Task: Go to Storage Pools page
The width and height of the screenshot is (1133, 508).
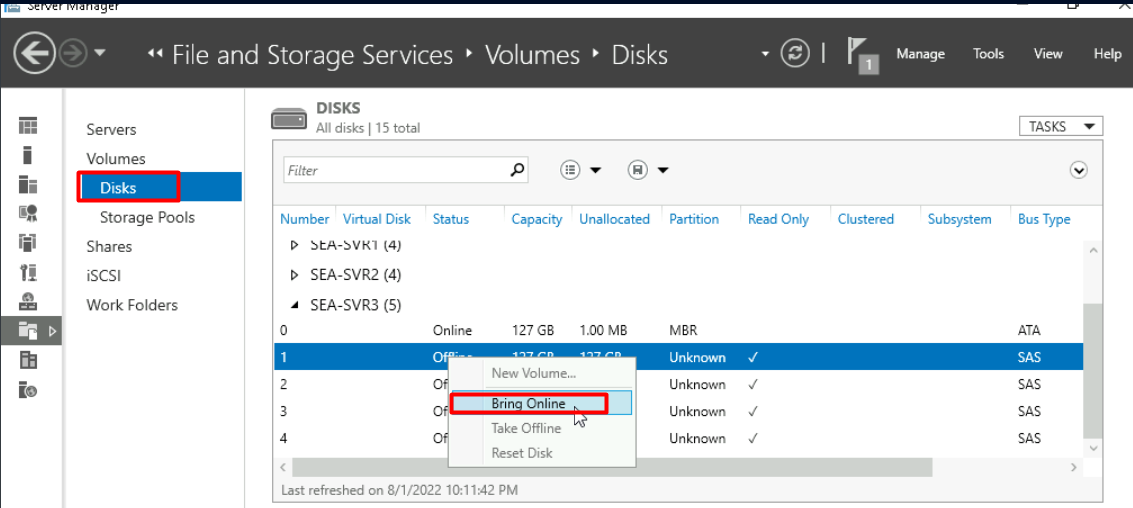Action: pyautogui.click(x=147, y=217)
